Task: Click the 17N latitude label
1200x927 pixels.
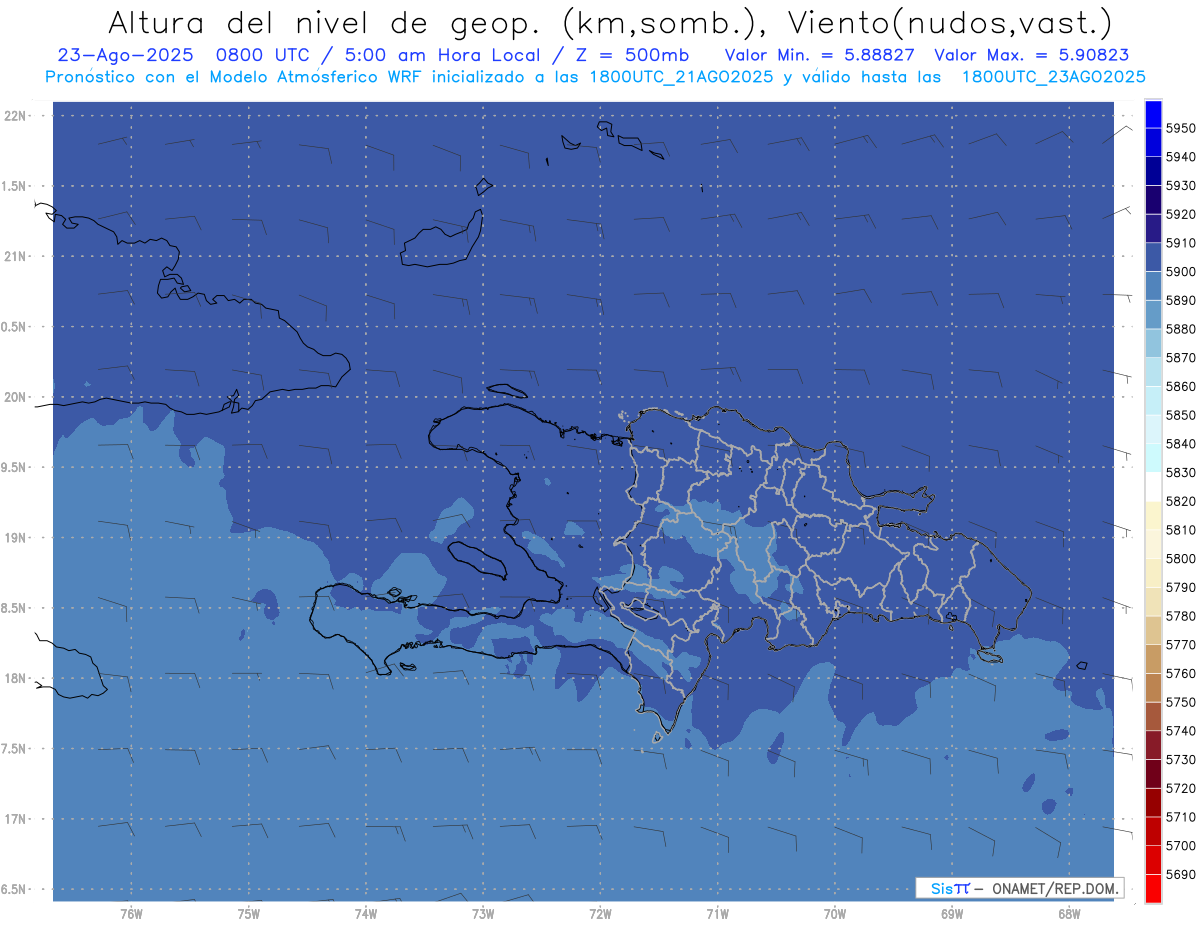Action: coord(16,819)
